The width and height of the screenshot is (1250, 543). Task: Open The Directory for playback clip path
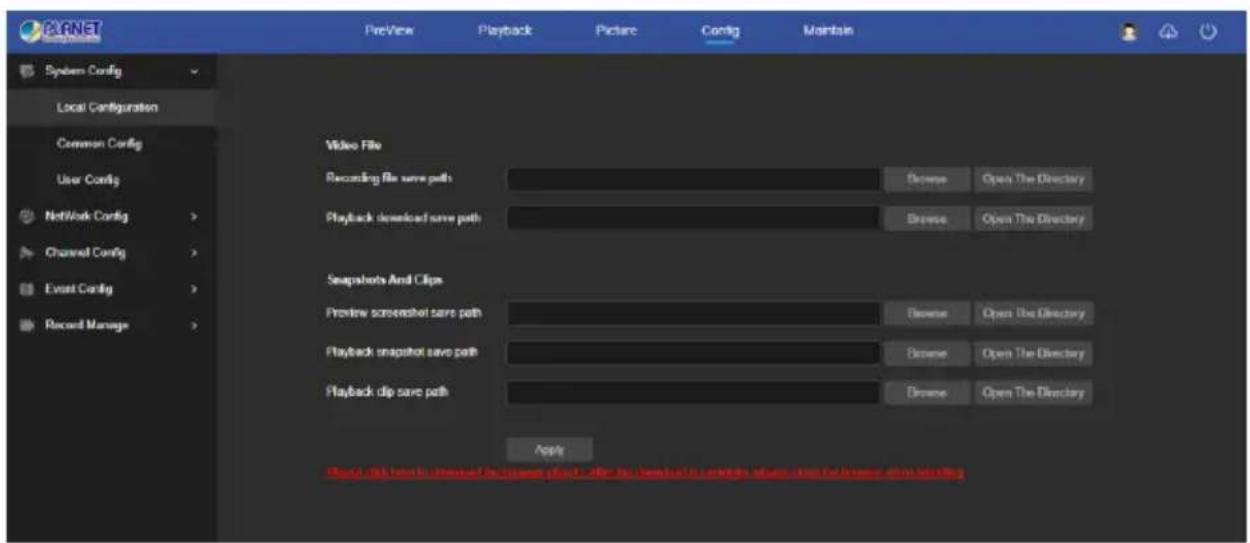point(1033,393)
